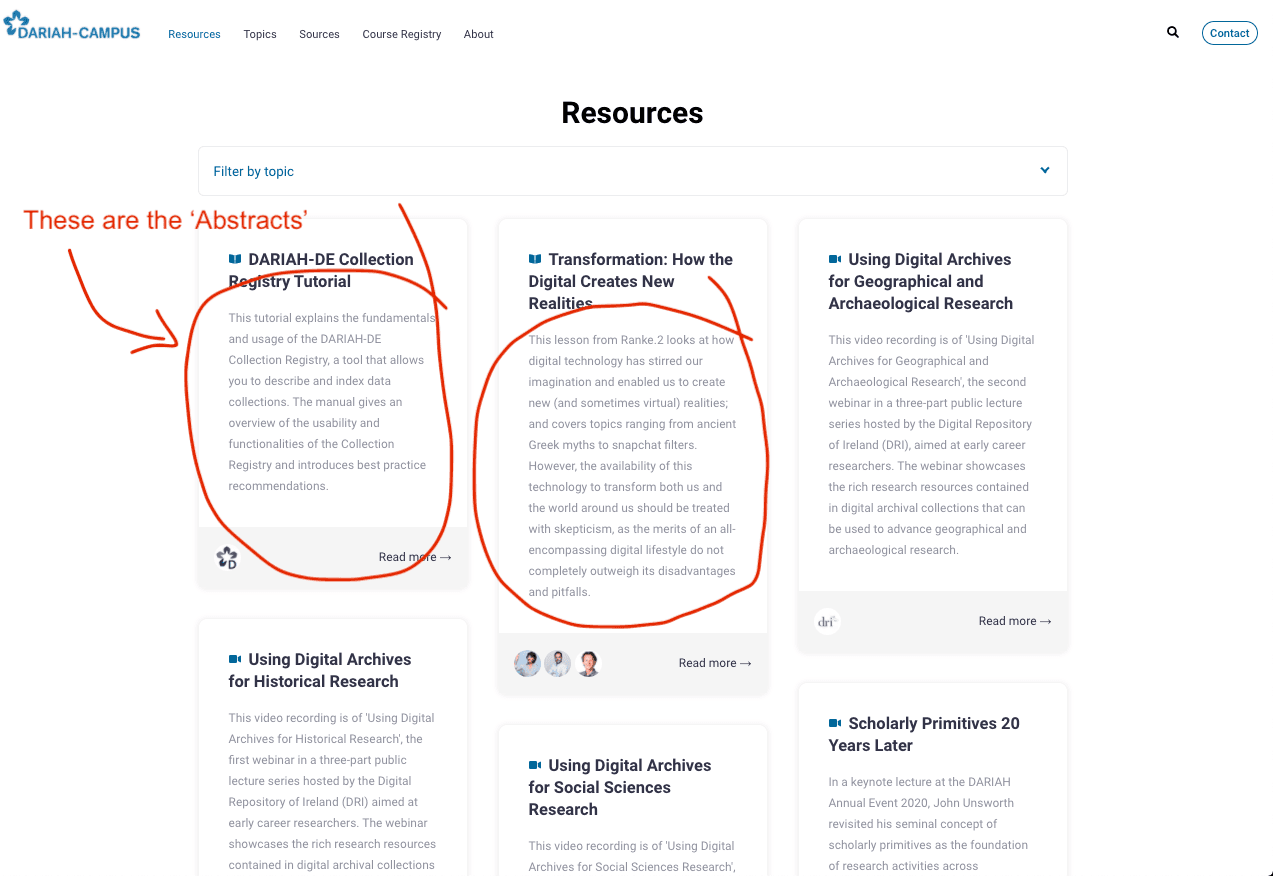This screenshot has height=876, width=1273.
Task: Open the Resources nav item
Action: [194, 34]
